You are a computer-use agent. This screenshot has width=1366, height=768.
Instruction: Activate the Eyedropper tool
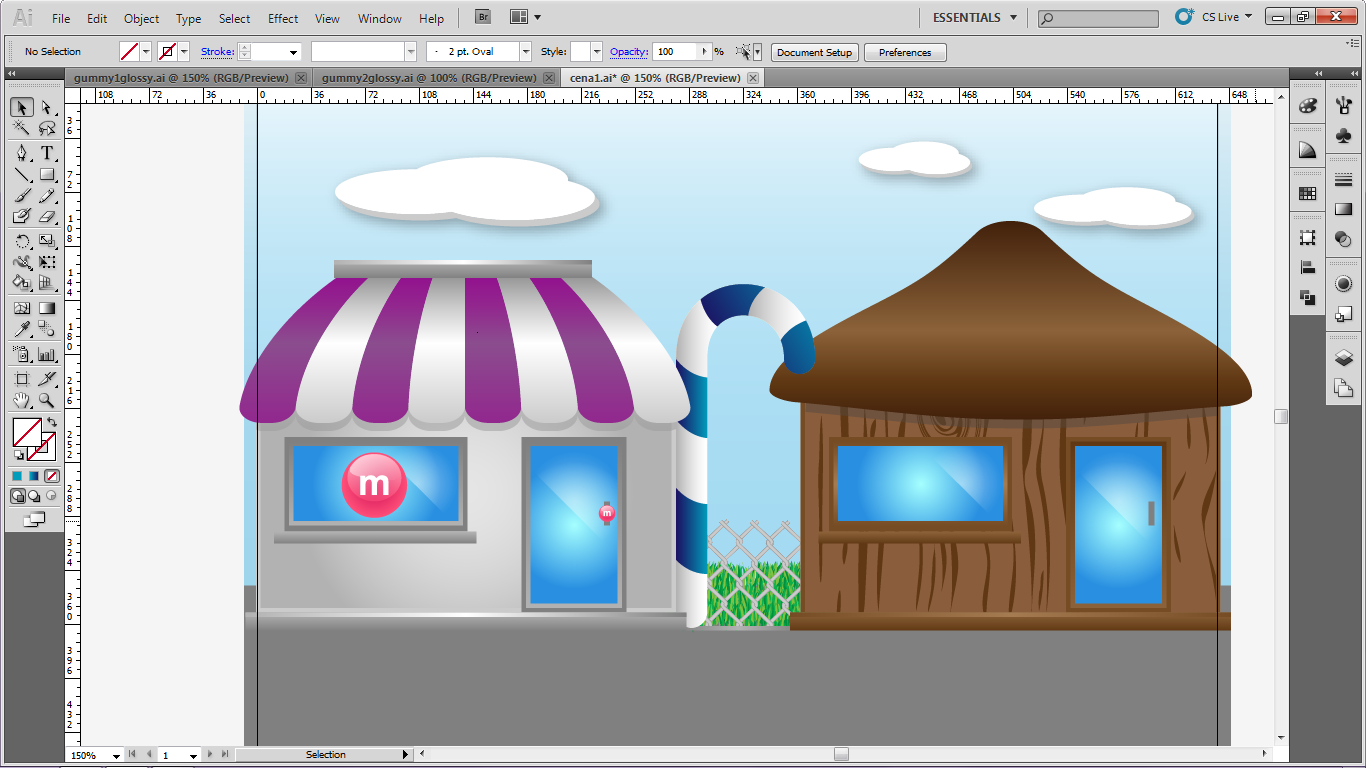coord(21,329)
